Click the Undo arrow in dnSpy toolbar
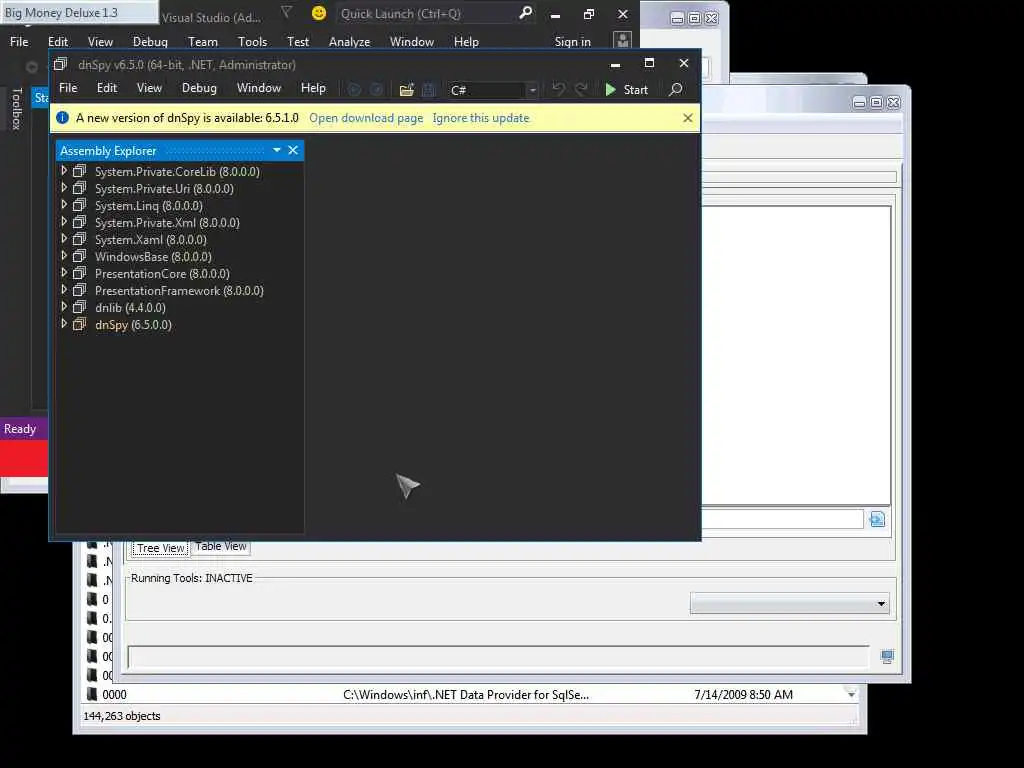1024x768 pixels. tap(558, 89)
